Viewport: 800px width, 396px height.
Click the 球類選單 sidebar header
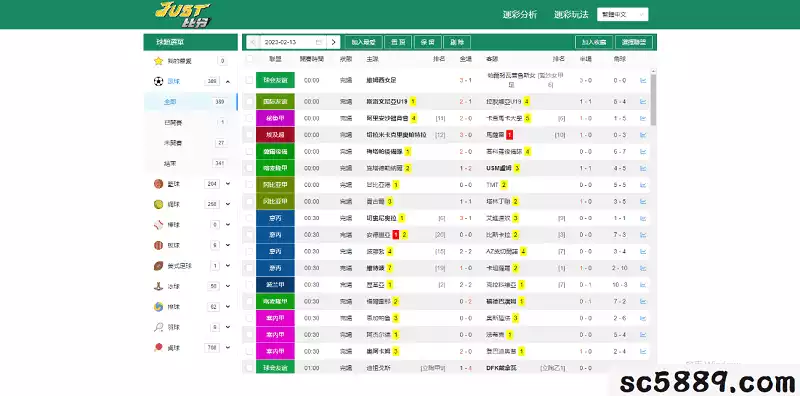pyautogui.click(x=191, y=42)
